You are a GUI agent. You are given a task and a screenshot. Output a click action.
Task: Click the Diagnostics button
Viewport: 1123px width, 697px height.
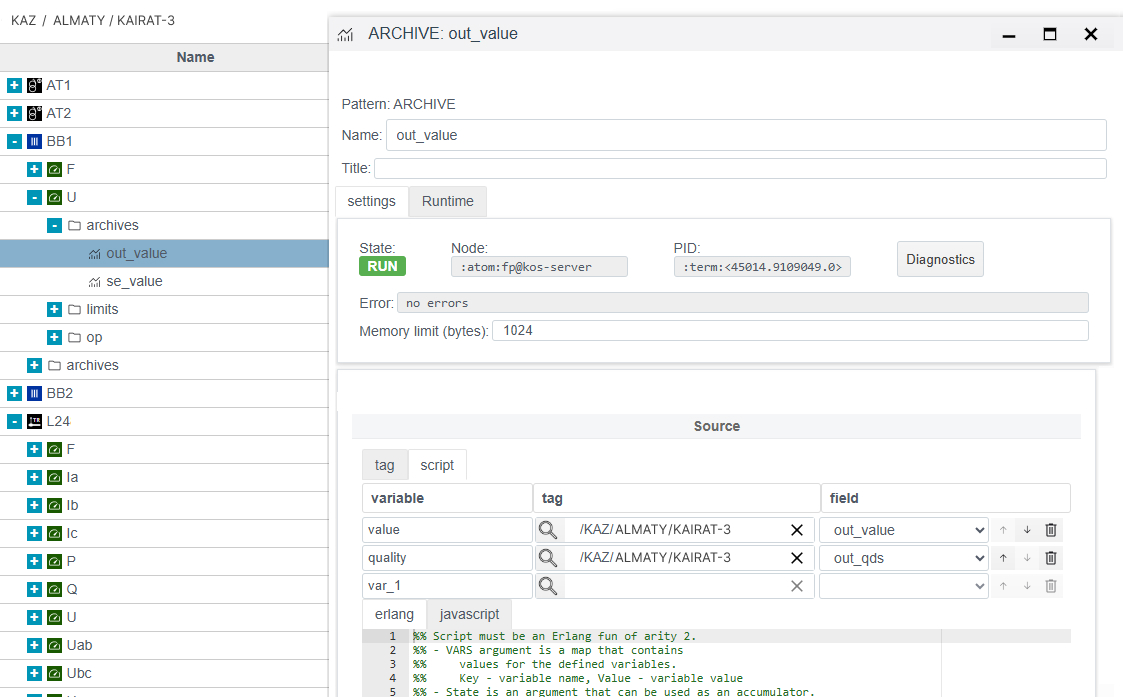pos(939,259)
